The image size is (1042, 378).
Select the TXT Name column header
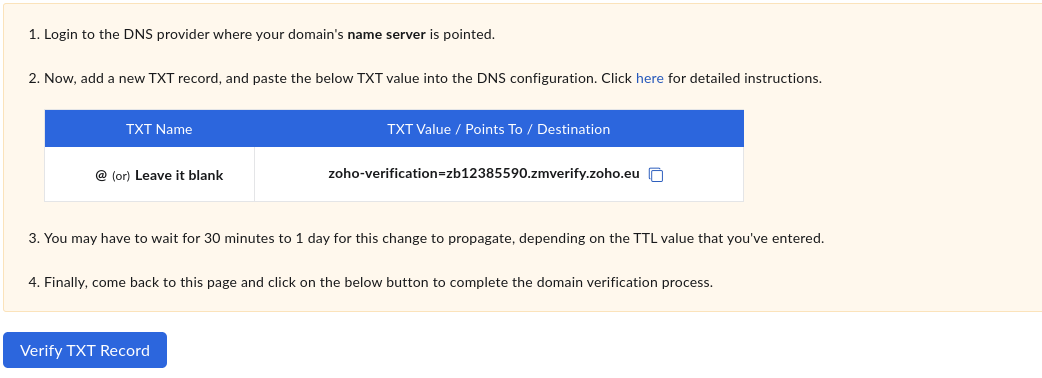159,129
